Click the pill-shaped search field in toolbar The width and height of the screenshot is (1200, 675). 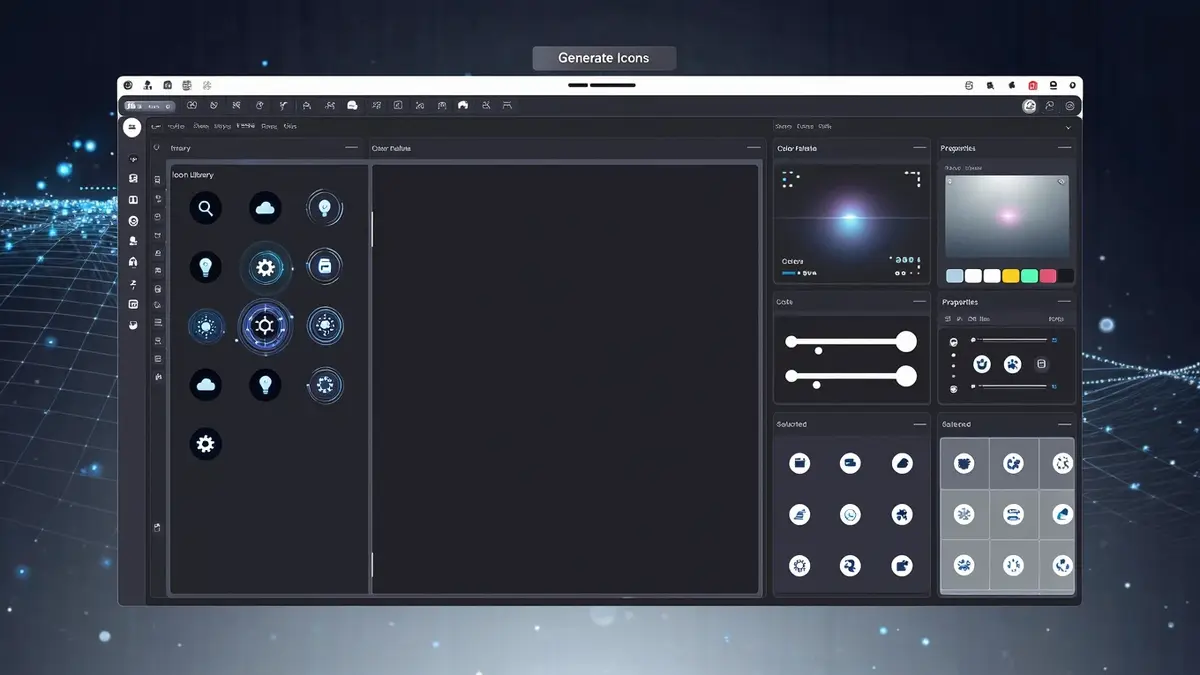(x=148, y=105)
